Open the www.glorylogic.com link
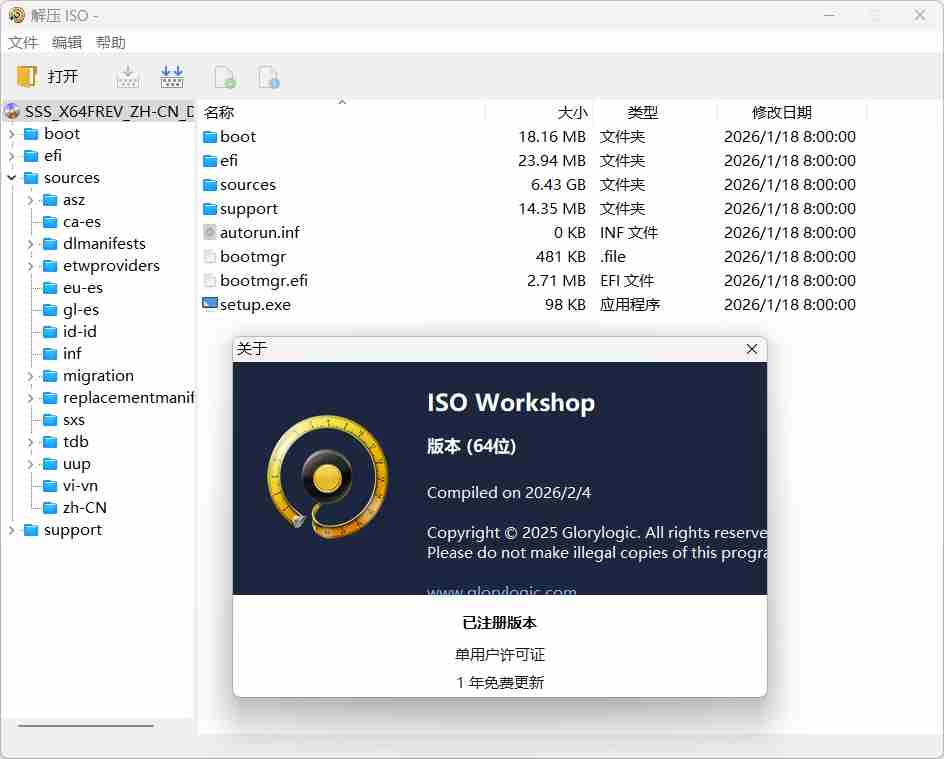 point(501,590)
